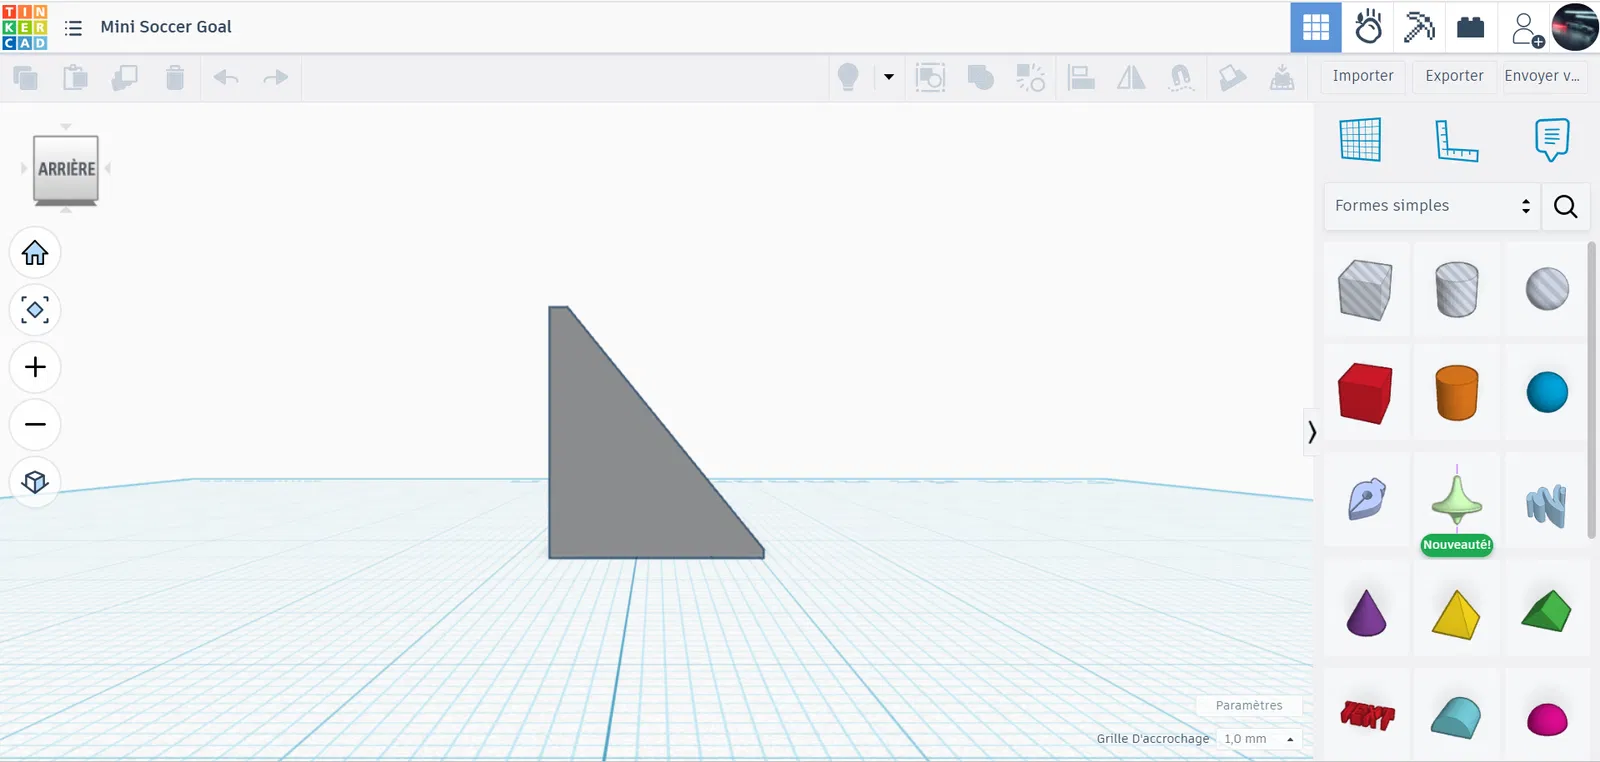Image resolution: width=1600 pixels, height=762 pixels.
Task: Open the bricks workspace icon
Action: pos(1471,27)
